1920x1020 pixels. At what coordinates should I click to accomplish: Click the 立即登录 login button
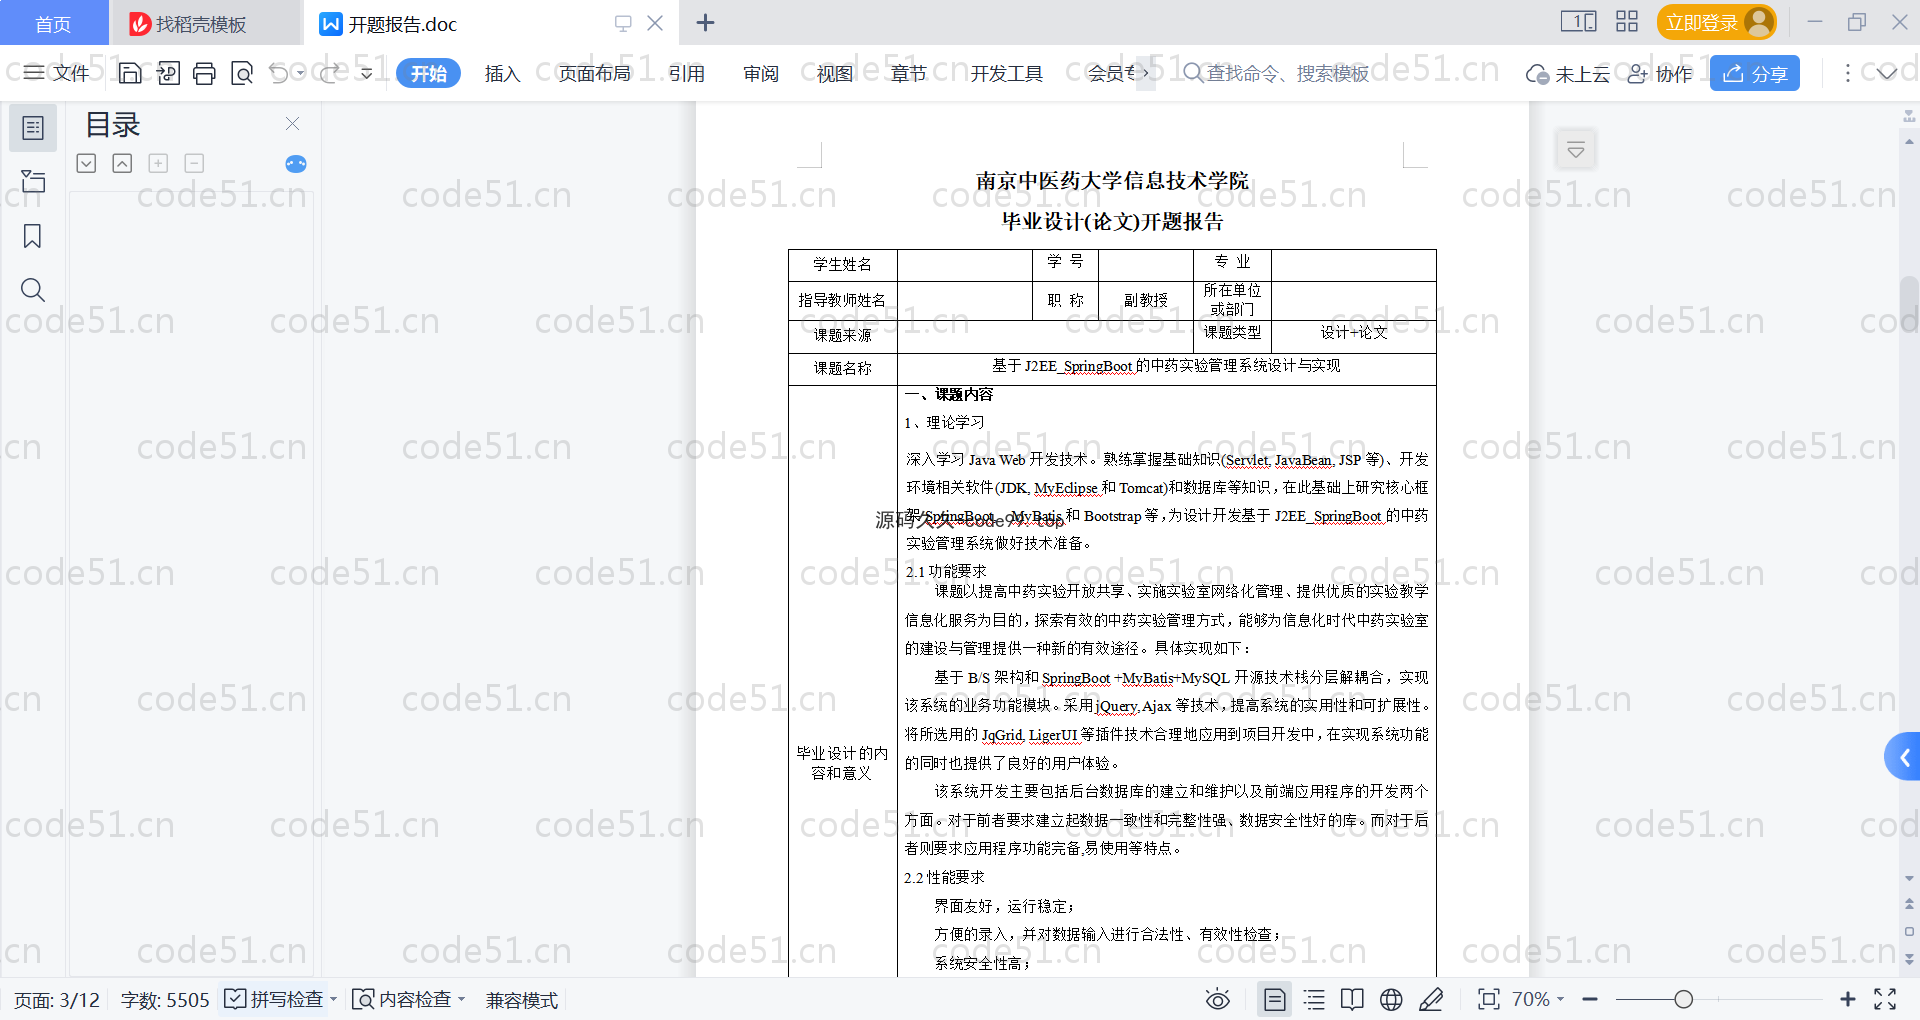[1716, 22]
